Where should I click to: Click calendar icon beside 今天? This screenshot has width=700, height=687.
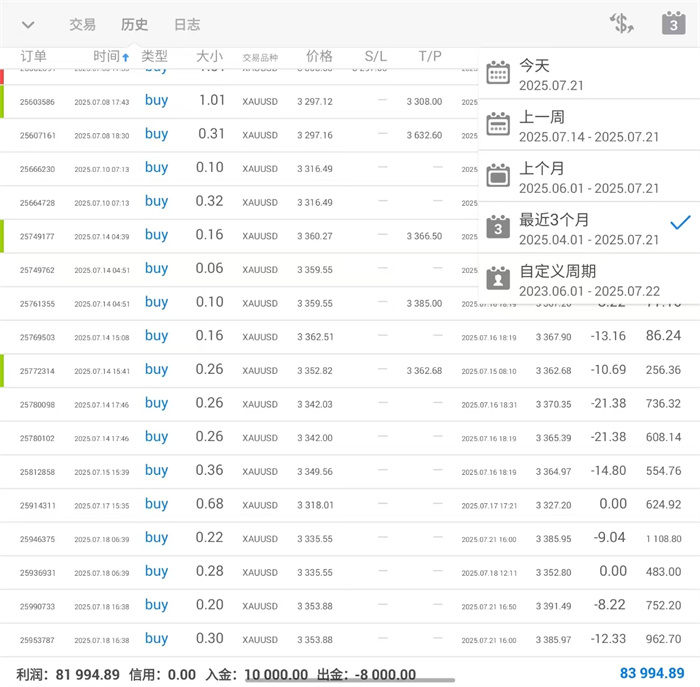pos(498,72)
